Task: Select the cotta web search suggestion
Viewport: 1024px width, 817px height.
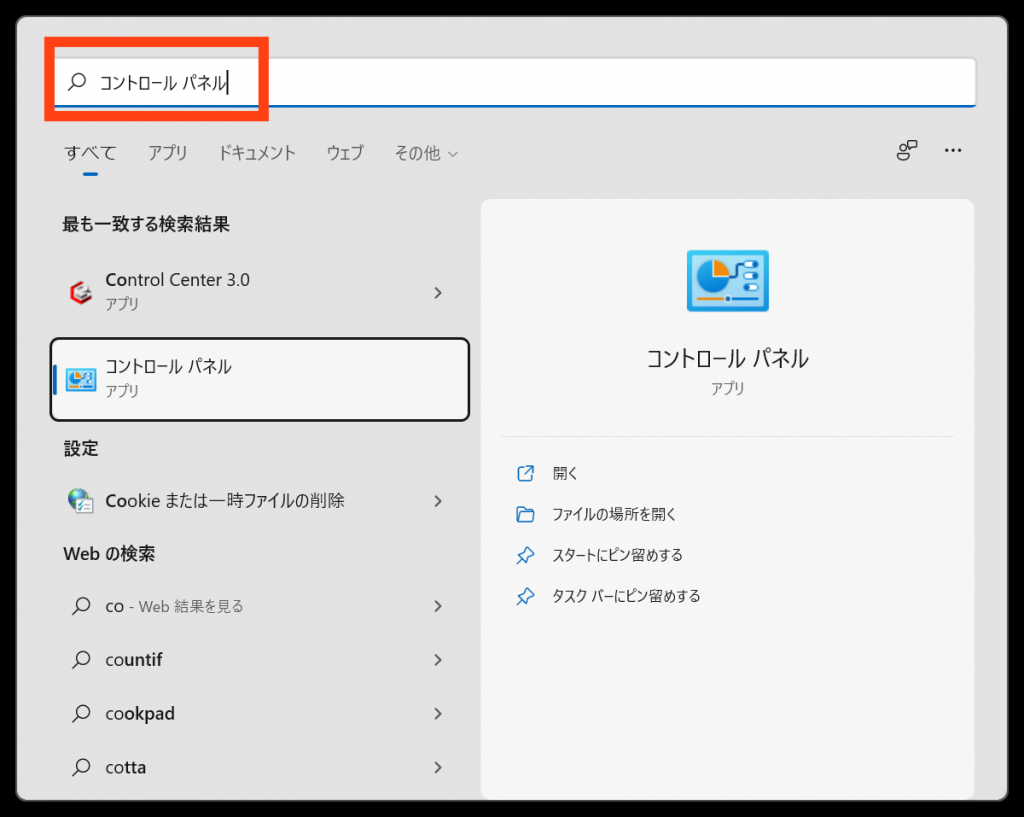Action: tap(126, 768)
